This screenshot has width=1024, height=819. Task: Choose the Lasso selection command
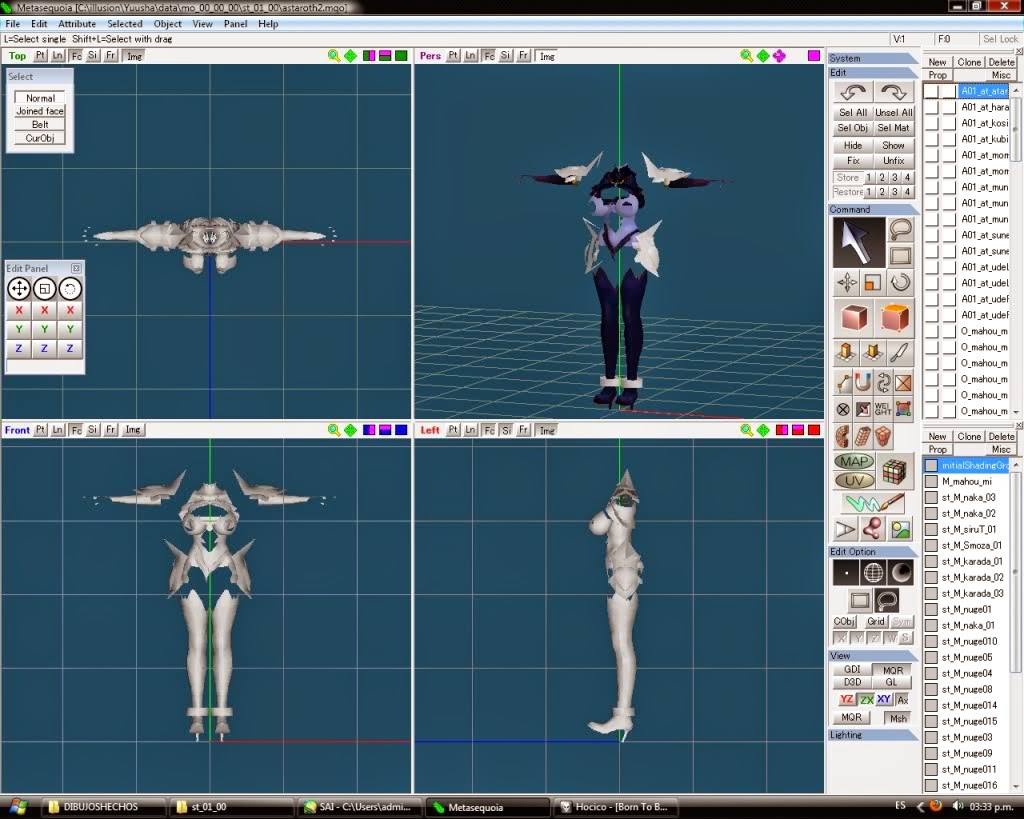point(901,229)
